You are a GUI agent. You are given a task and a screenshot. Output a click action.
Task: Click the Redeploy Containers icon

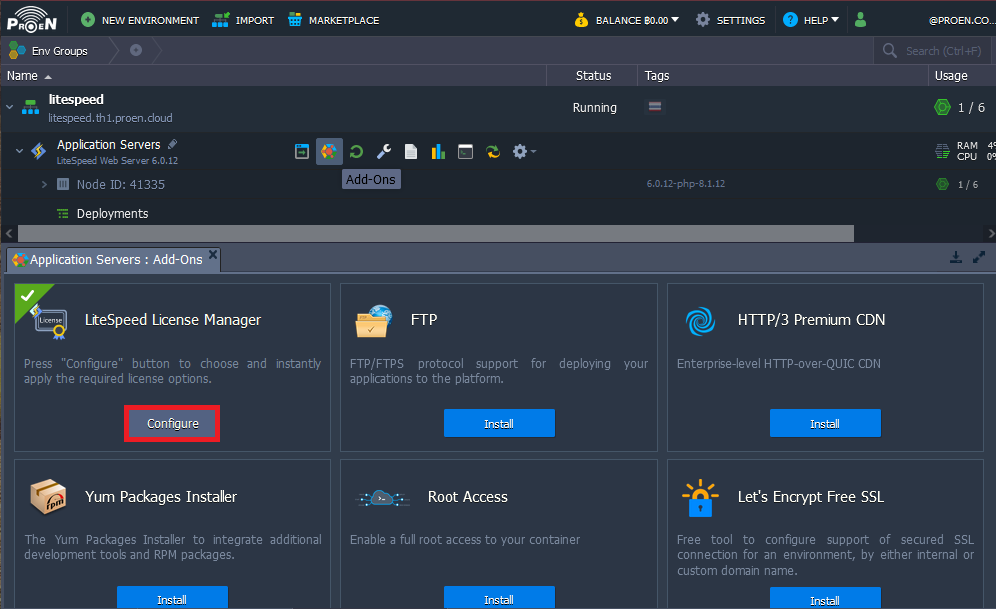(x=492, y=151)
